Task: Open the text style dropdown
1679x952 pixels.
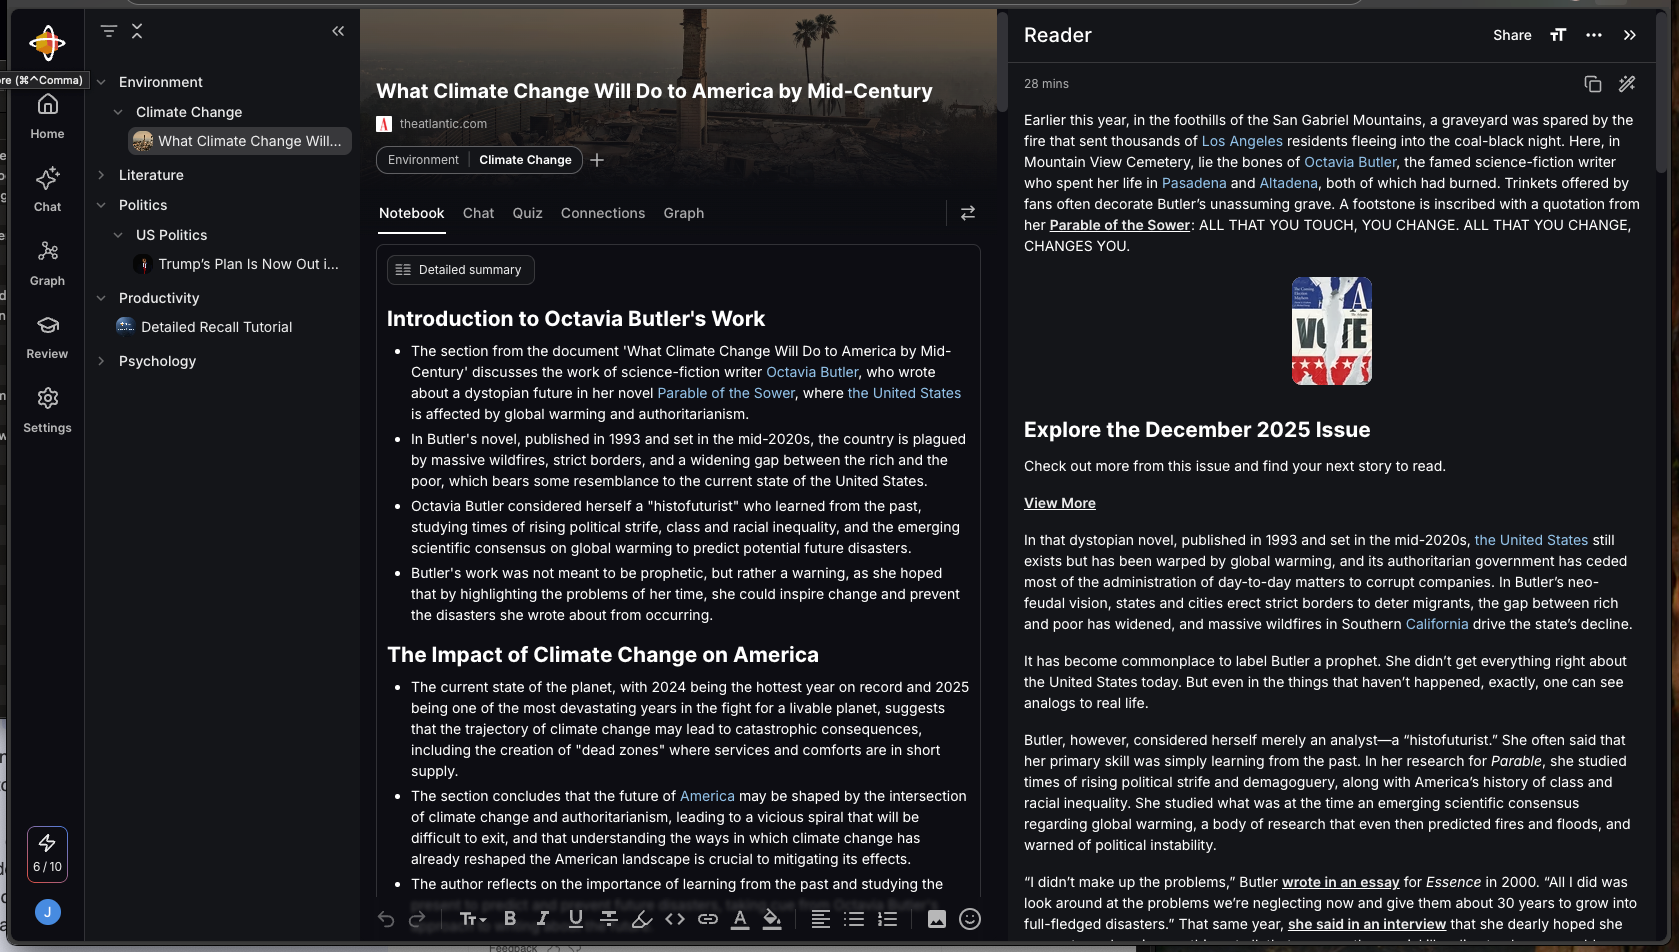Action: pyautogui.click(x=472, y=919)
